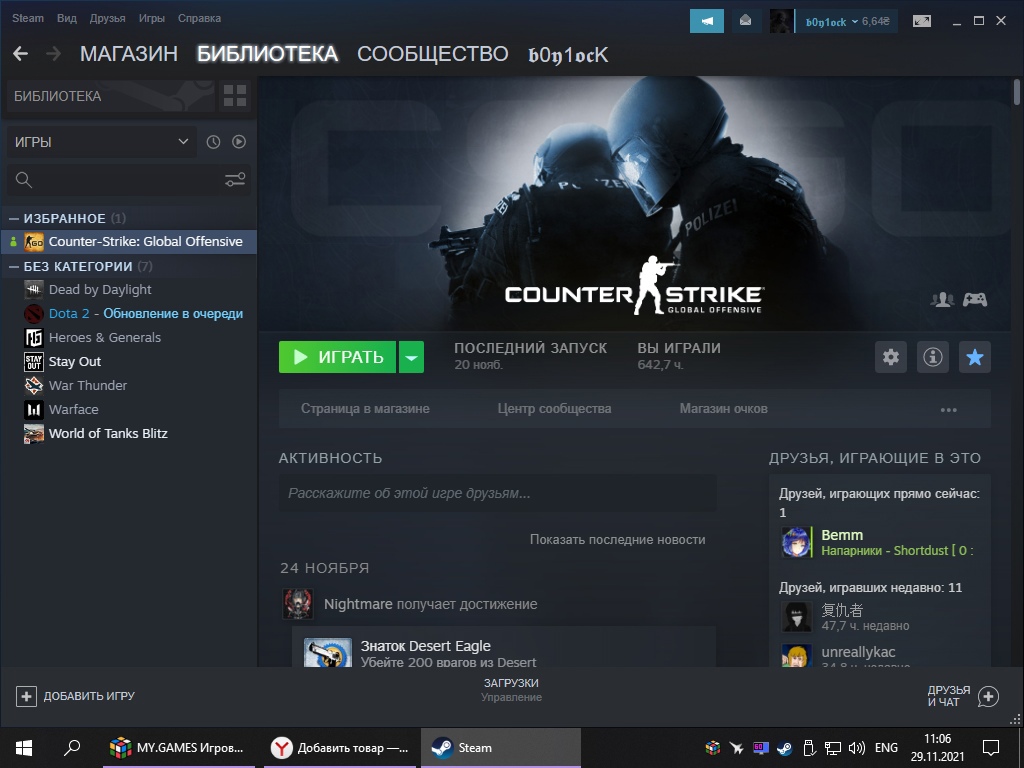Click the activity post text field
1024x768 pixels.
498,493
